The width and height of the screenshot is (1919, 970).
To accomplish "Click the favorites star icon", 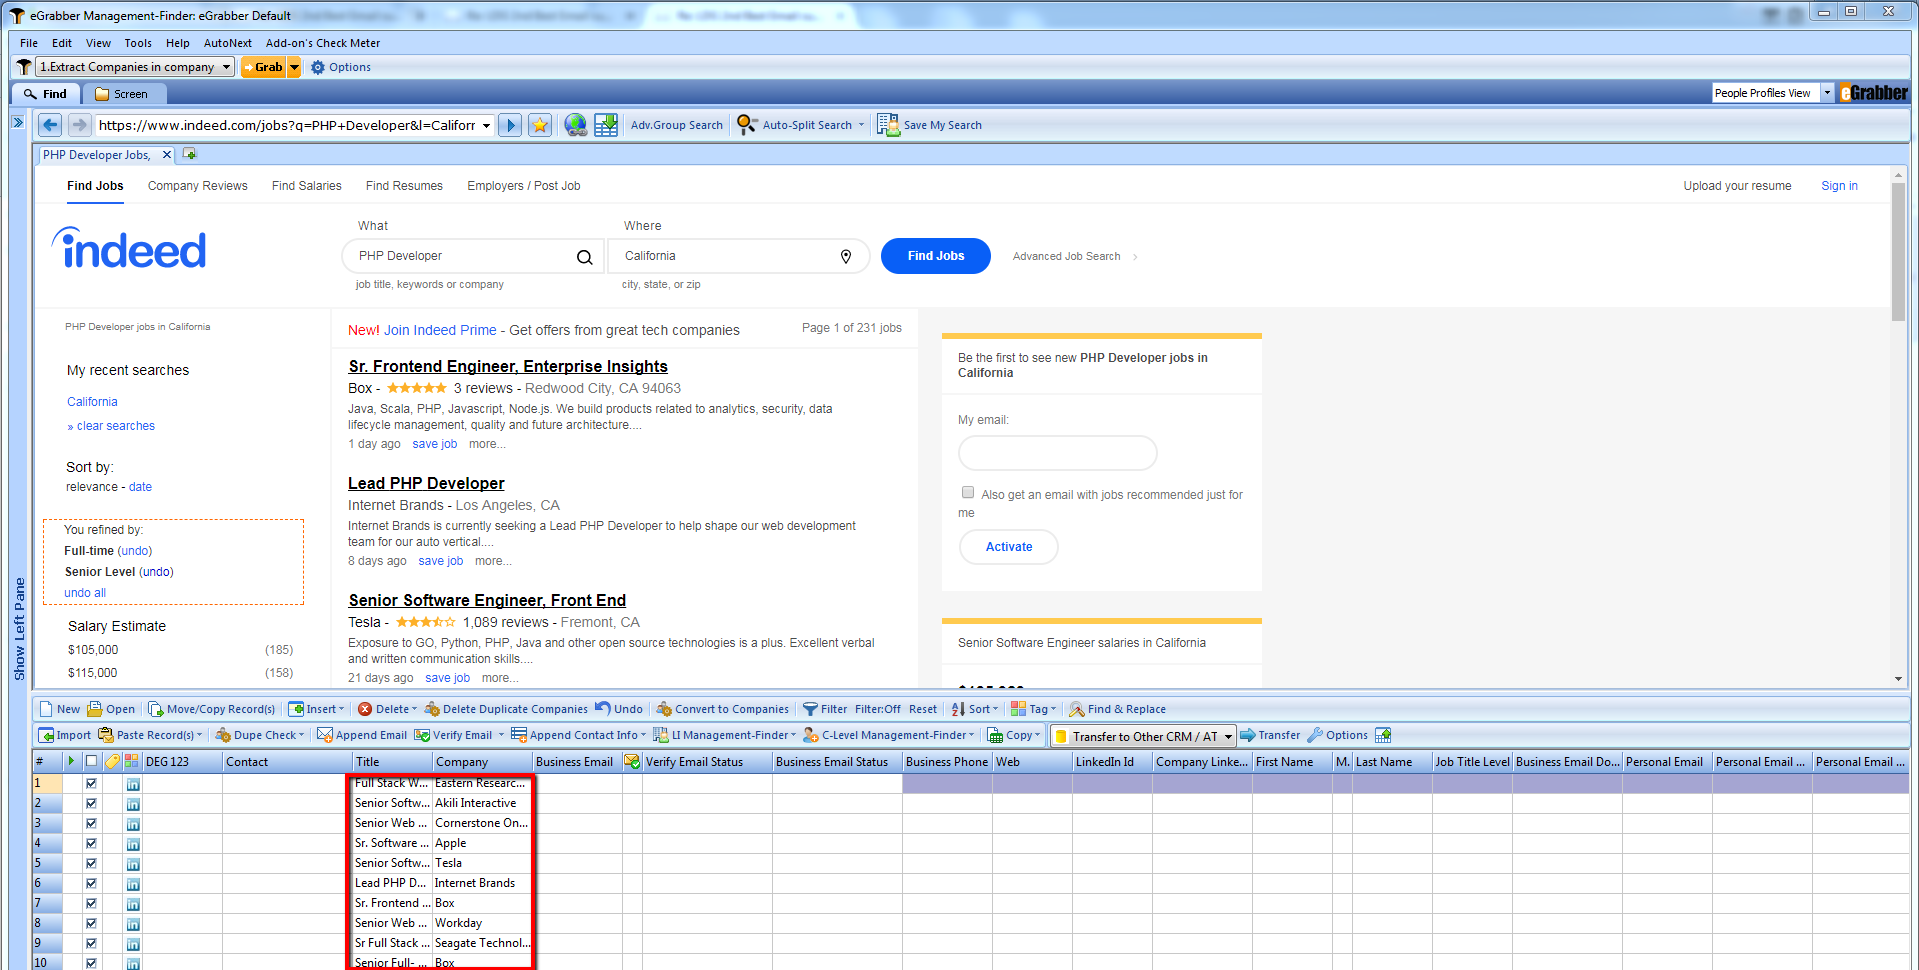I will point(540,125).
